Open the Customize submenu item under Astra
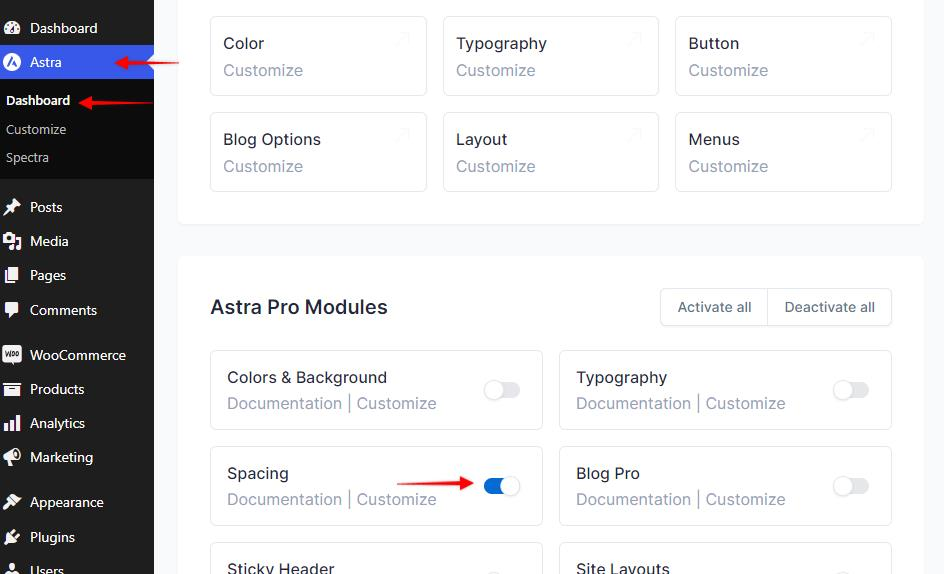 pyautogui.click(x=36, y=129)
